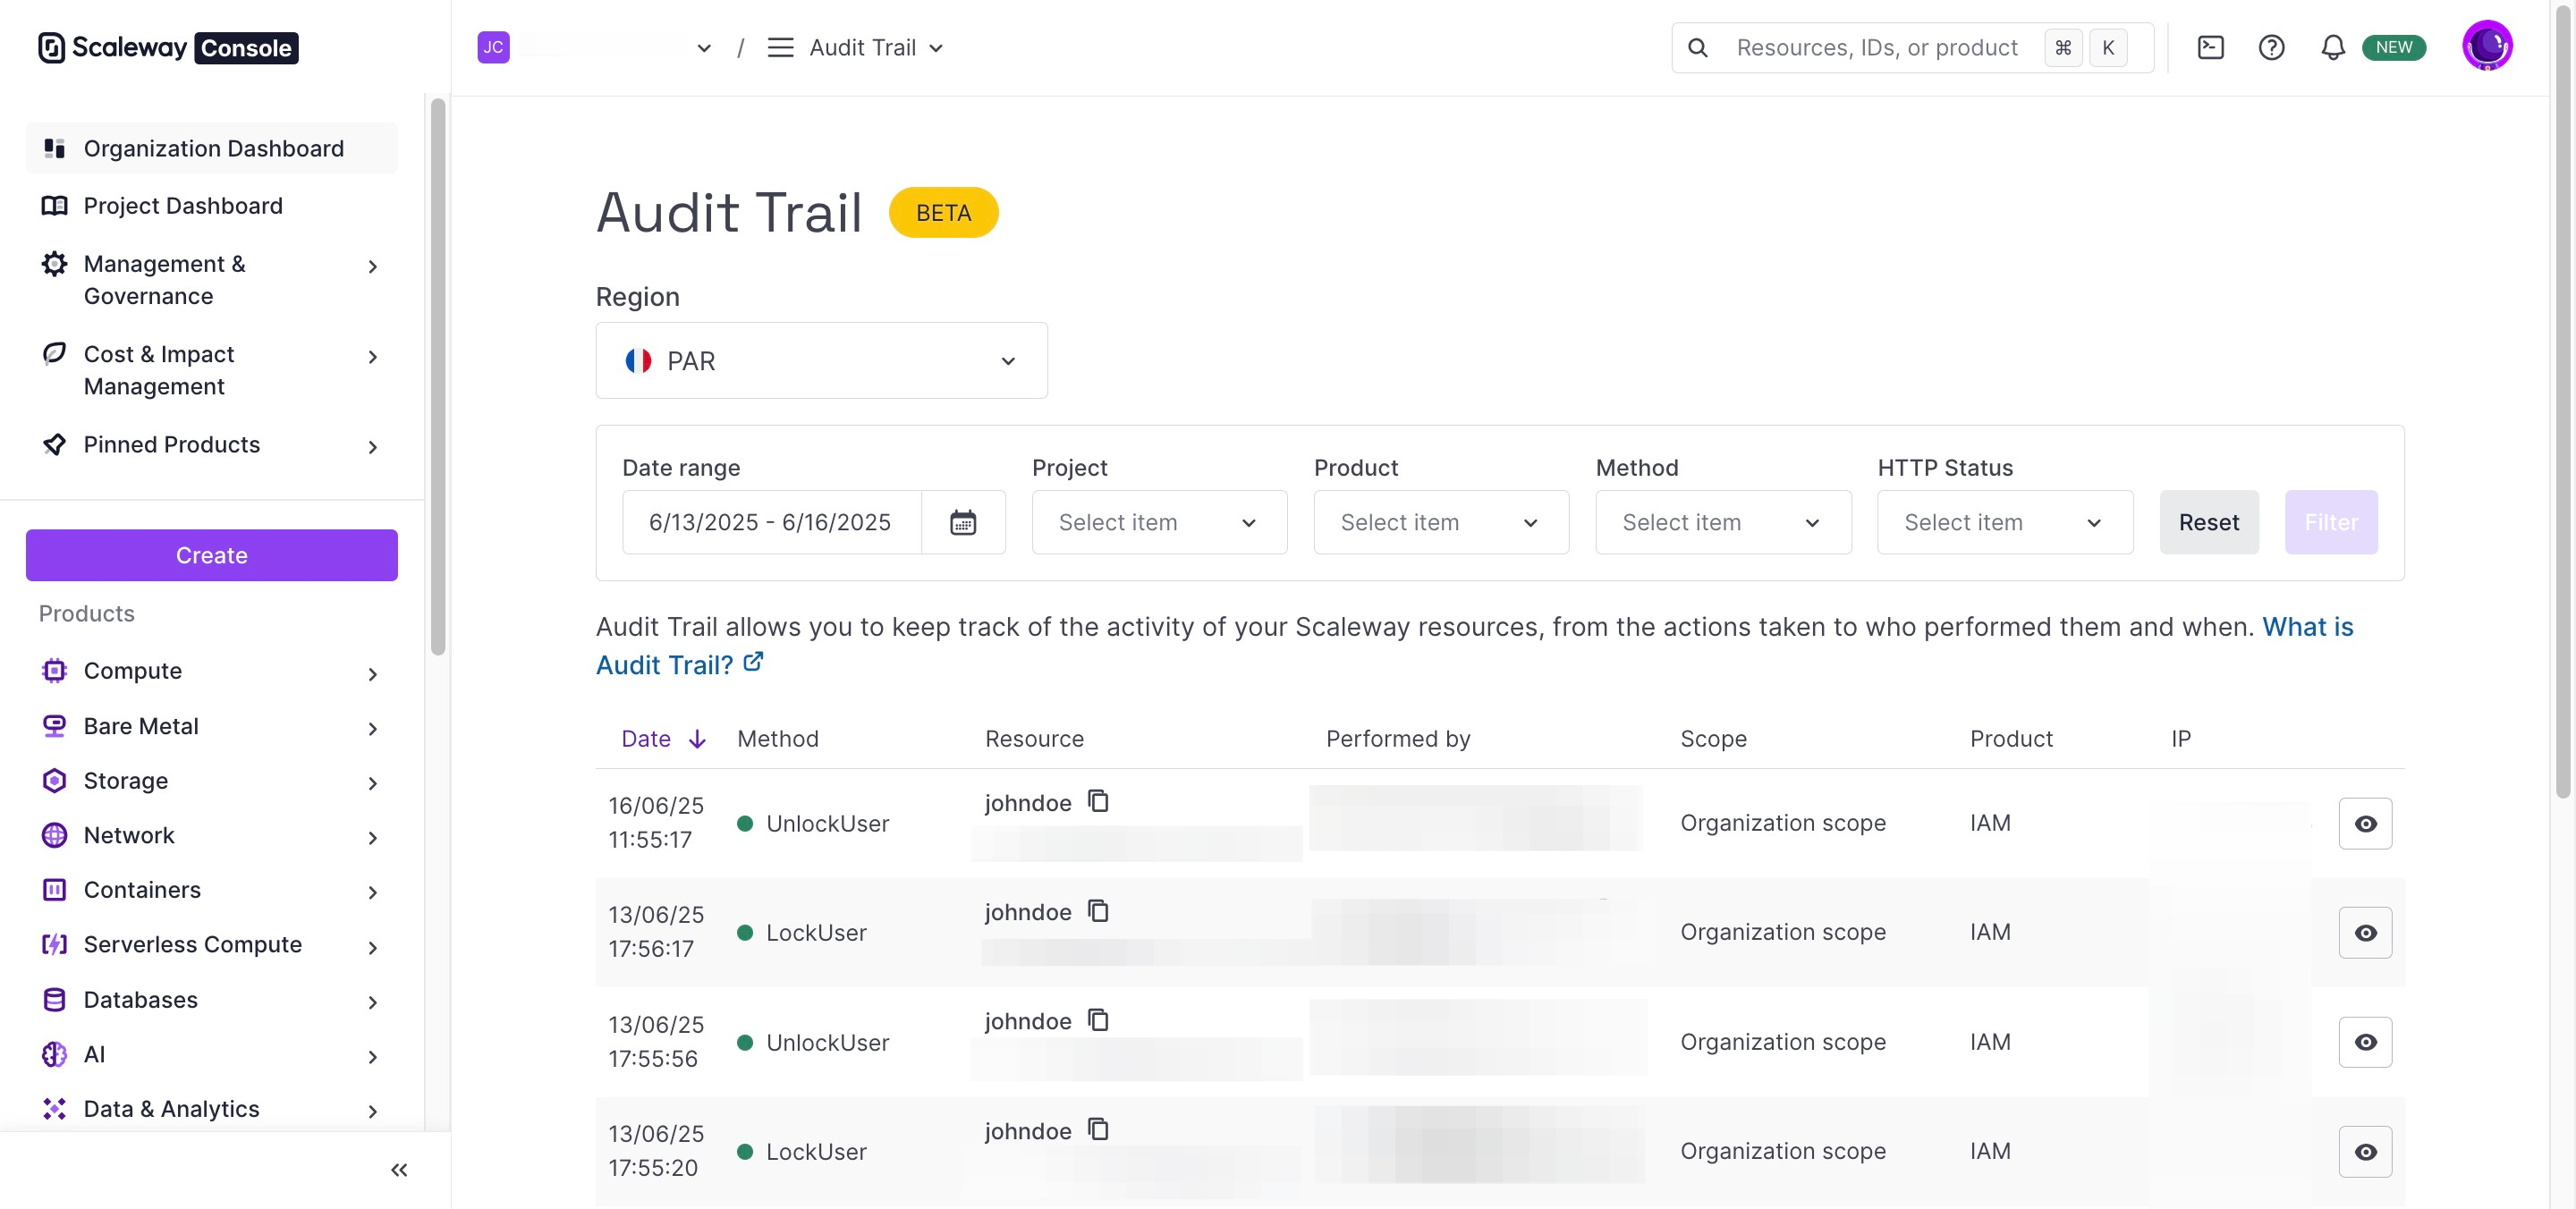Image resolution: width=2576 pixels, height=1209 pixels.
Task: Click the date range field 6/13/2025 - 6/16/2025
Action: (x=770, y=522)
